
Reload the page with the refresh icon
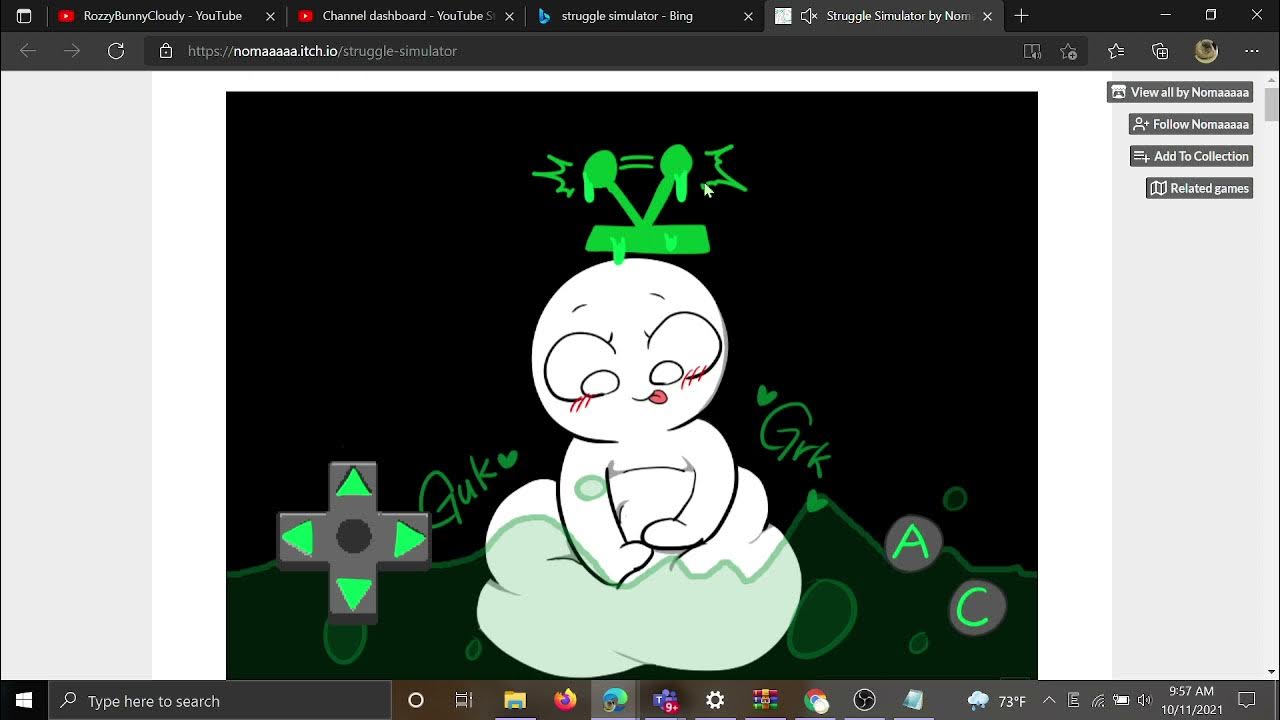point(116,51)
